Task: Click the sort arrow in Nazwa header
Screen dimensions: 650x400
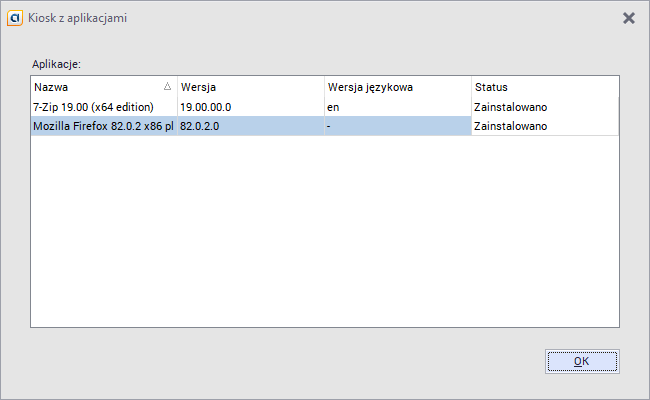Action: [167, 87]
